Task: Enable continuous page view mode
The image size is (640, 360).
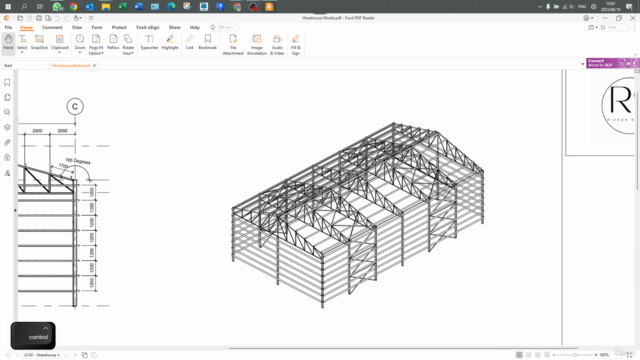Action: [x=529, y=355]
